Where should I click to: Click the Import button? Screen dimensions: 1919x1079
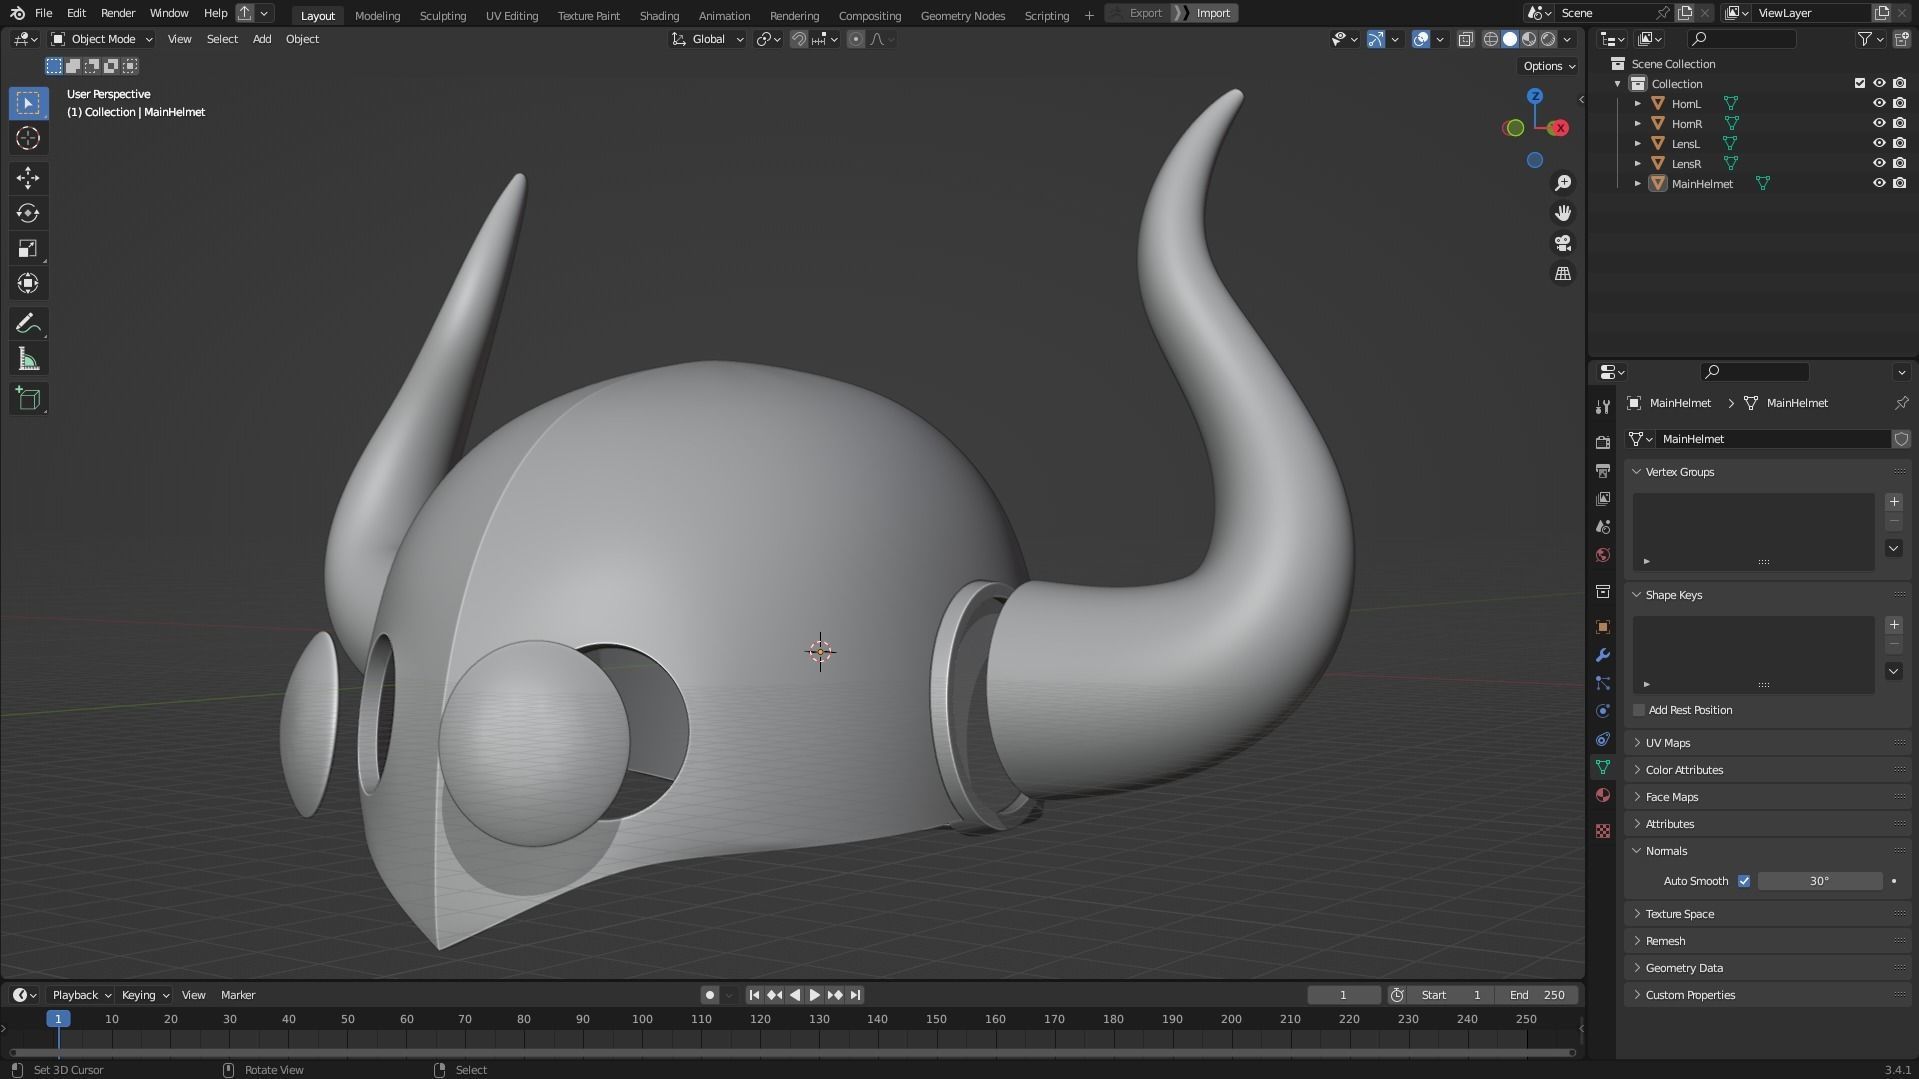point(1206,13)
